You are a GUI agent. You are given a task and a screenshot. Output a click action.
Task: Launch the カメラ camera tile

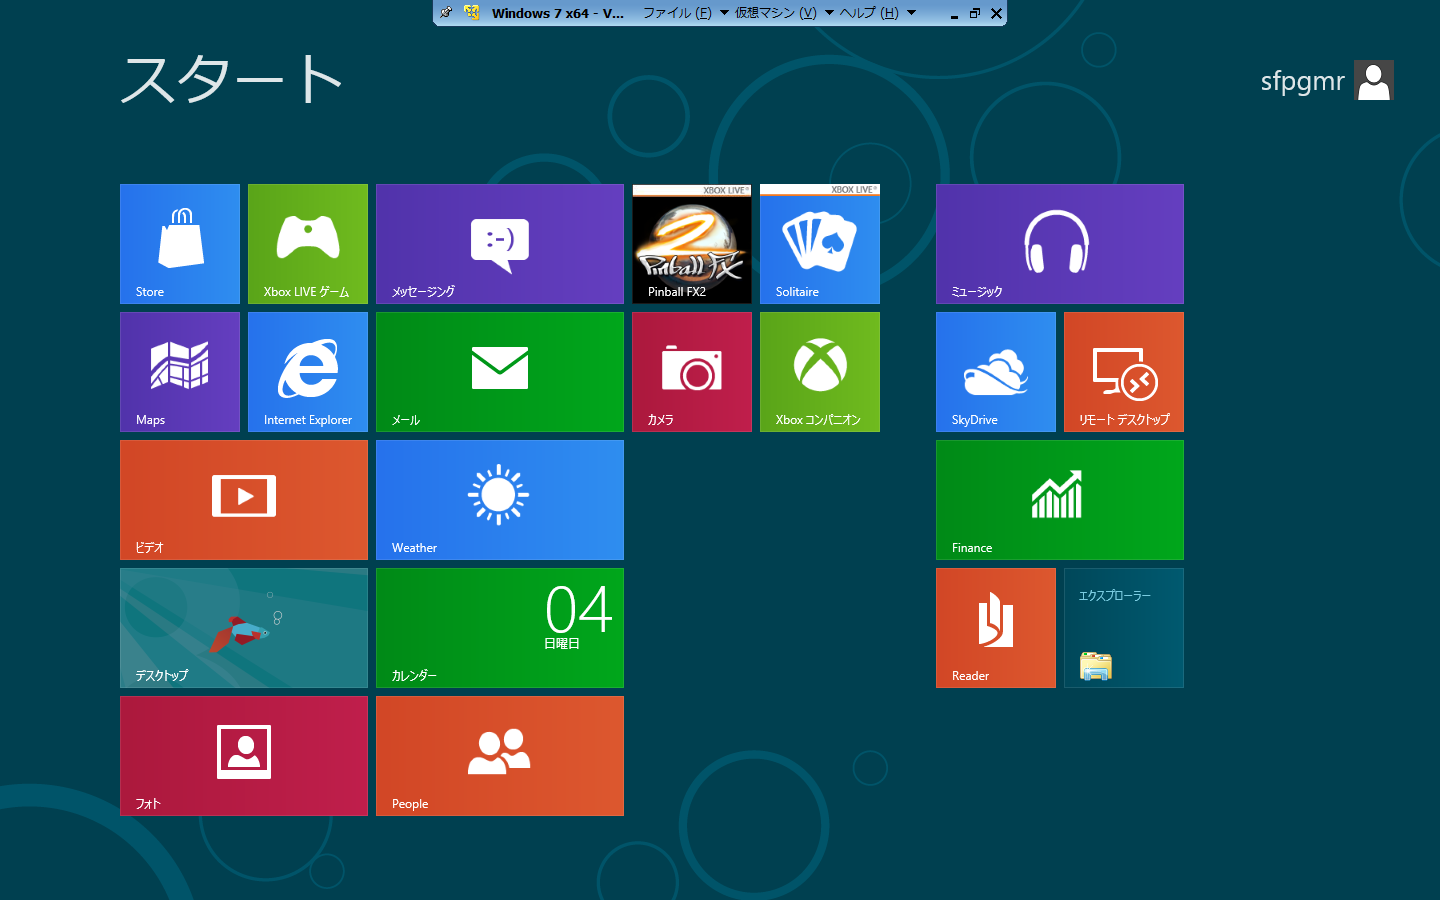click(x=692, y=372)
